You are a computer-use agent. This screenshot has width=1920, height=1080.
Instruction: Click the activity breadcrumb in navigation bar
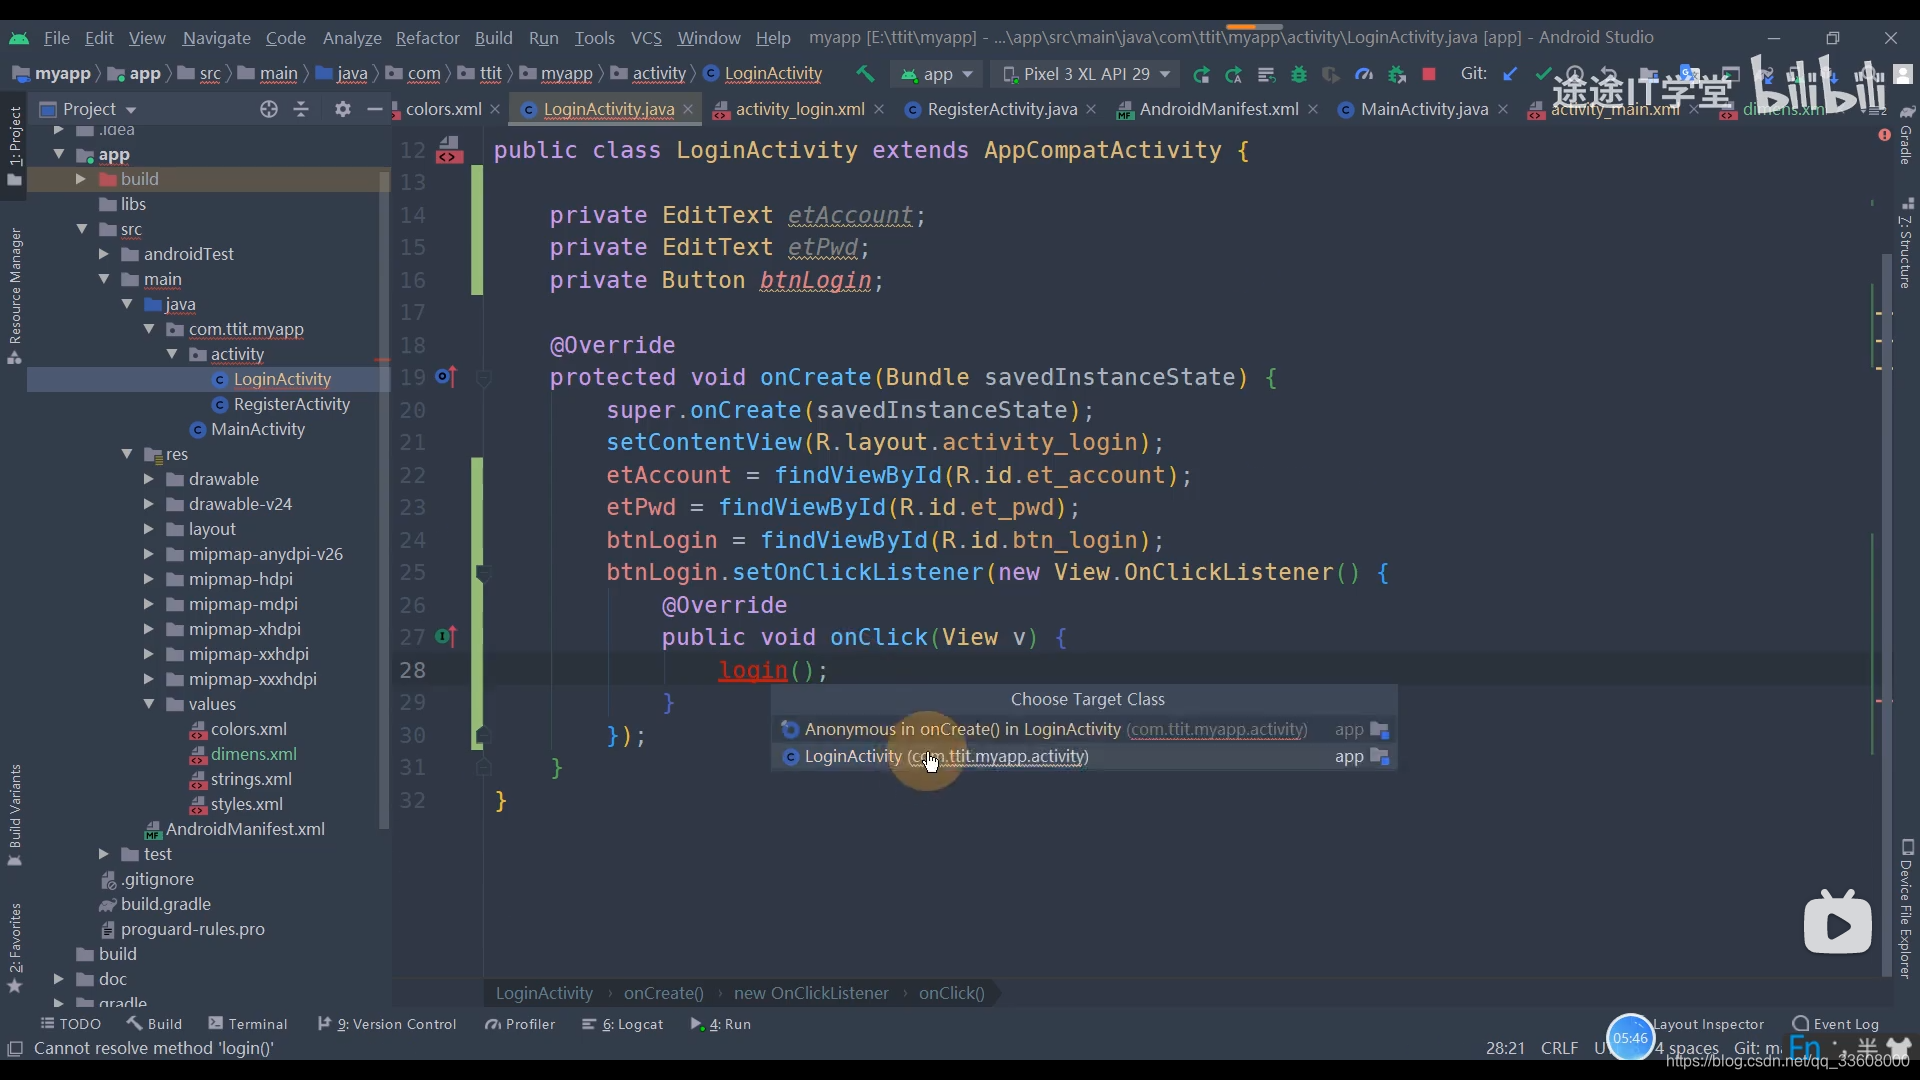[x=659, y=74]
